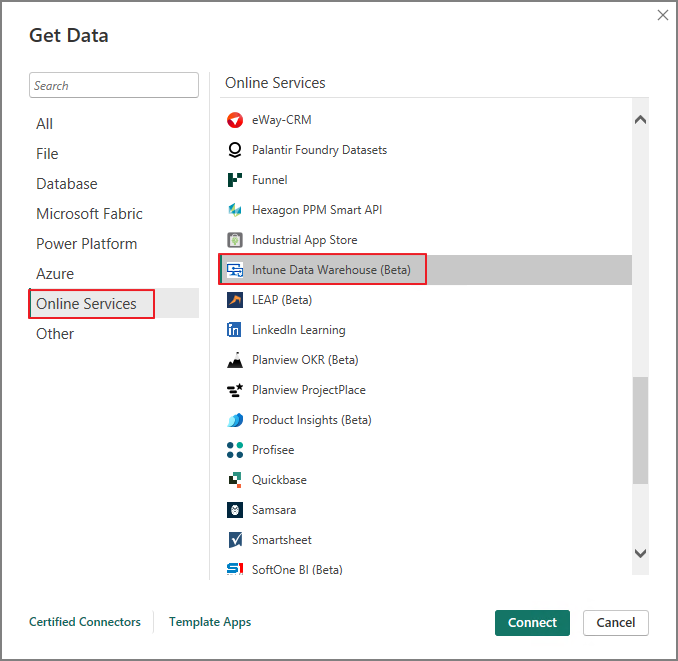Click the LinkedIn Learning icon
This screenshot has width=678, height=661.
[x=234, y=330]
